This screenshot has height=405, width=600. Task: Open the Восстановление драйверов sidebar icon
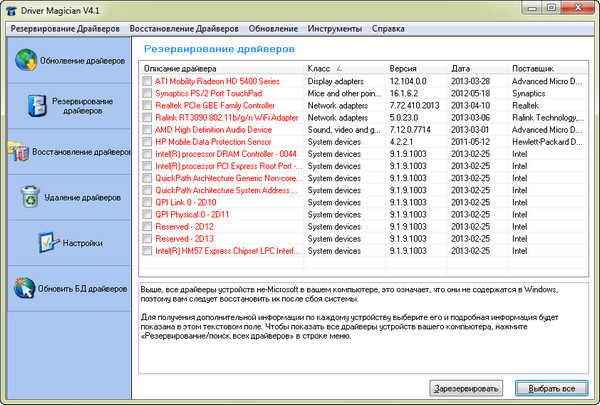[x=15, y=153]
